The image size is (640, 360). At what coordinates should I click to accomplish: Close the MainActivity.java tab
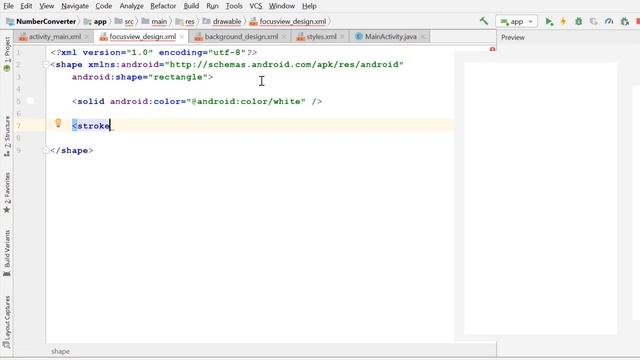422,37
